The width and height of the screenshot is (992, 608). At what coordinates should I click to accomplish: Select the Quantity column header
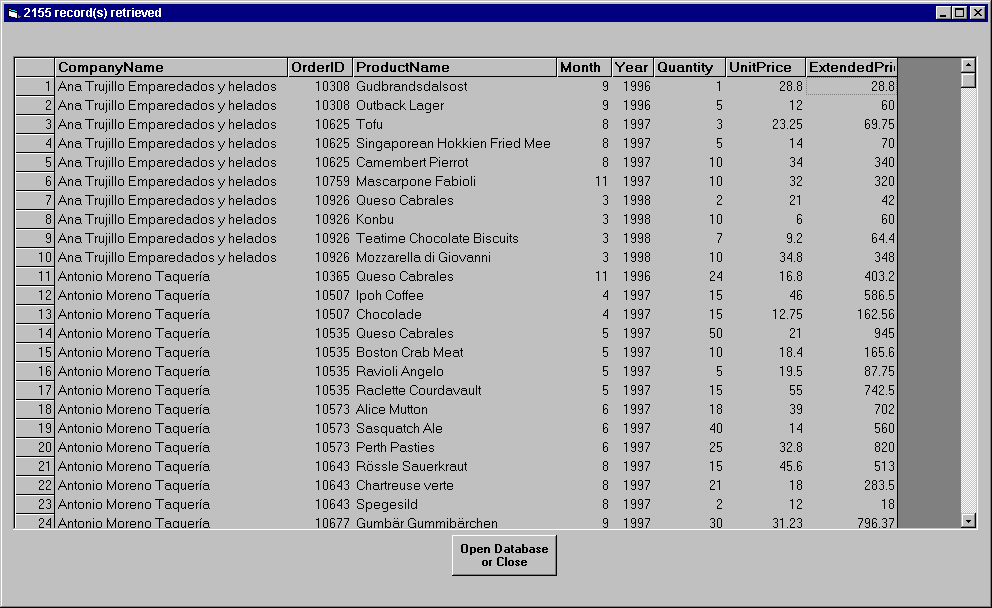690,67
